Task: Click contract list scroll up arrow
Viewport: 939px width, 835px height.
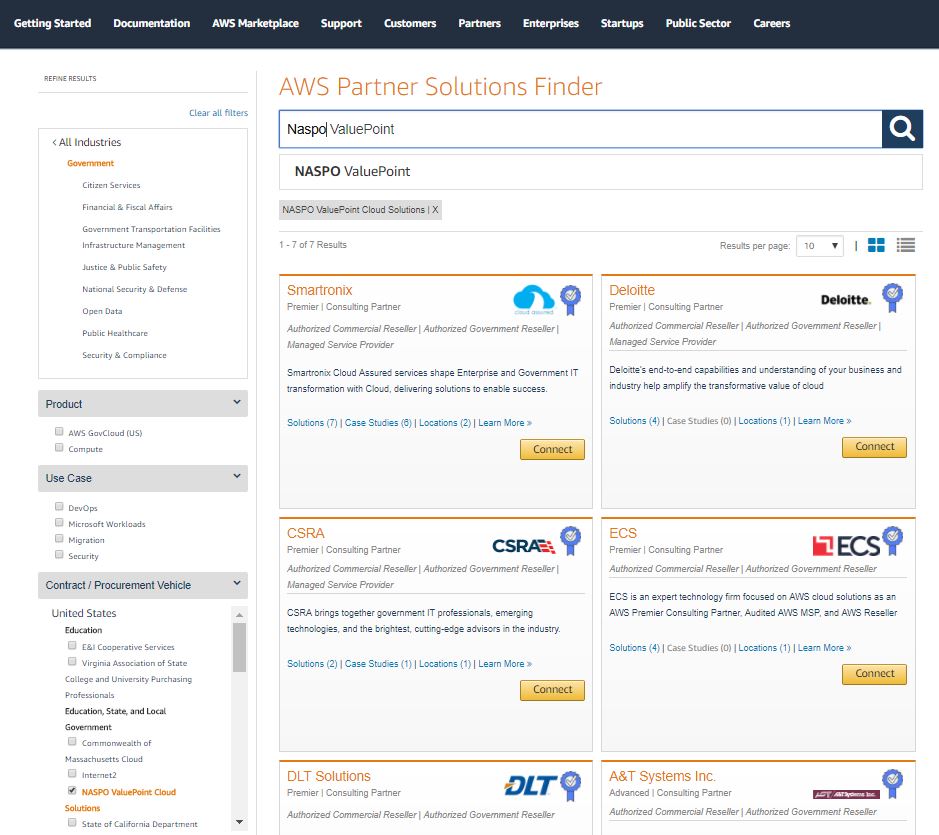Action: [239, 615]
